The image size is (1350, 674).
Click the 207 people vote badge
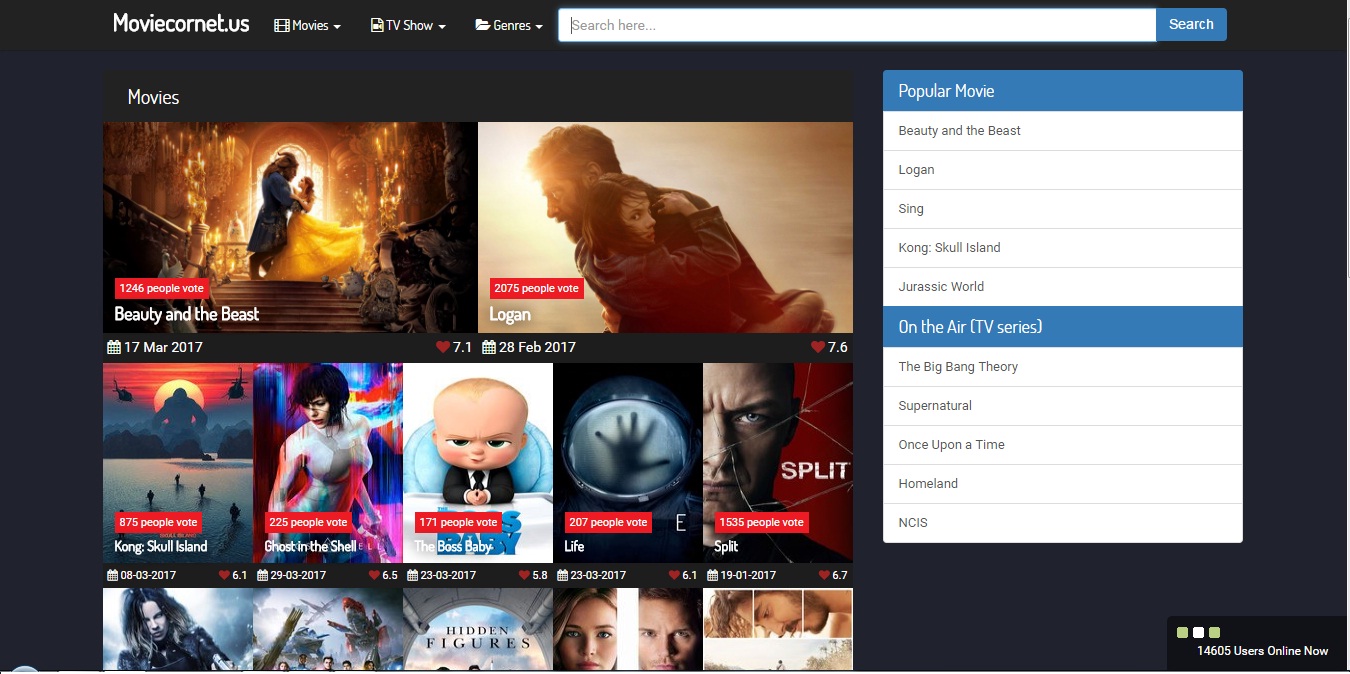(x=608, y=522)
